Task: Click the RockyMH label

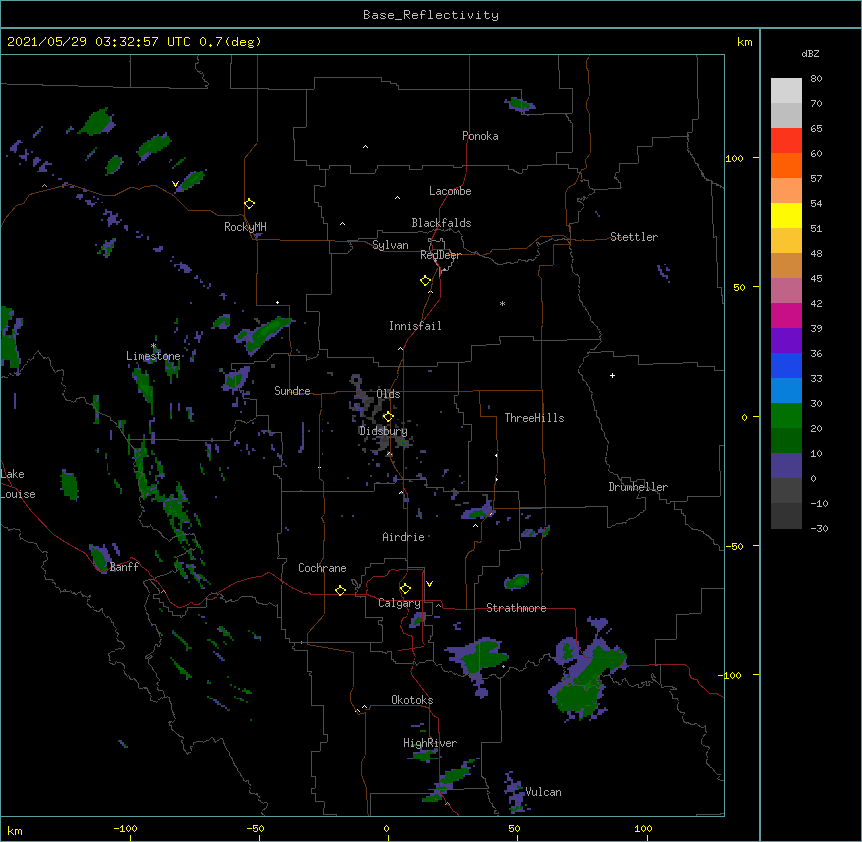Action: pyautogui.click(x=245, y=227)
